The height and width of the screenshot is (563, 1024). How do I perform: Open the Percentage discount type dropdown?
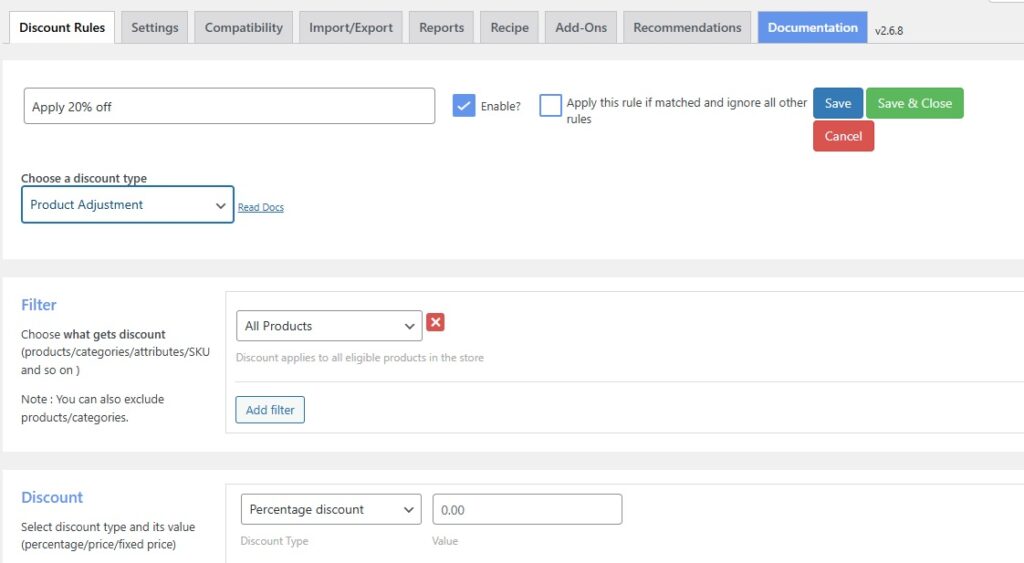[x=330, y=509]
